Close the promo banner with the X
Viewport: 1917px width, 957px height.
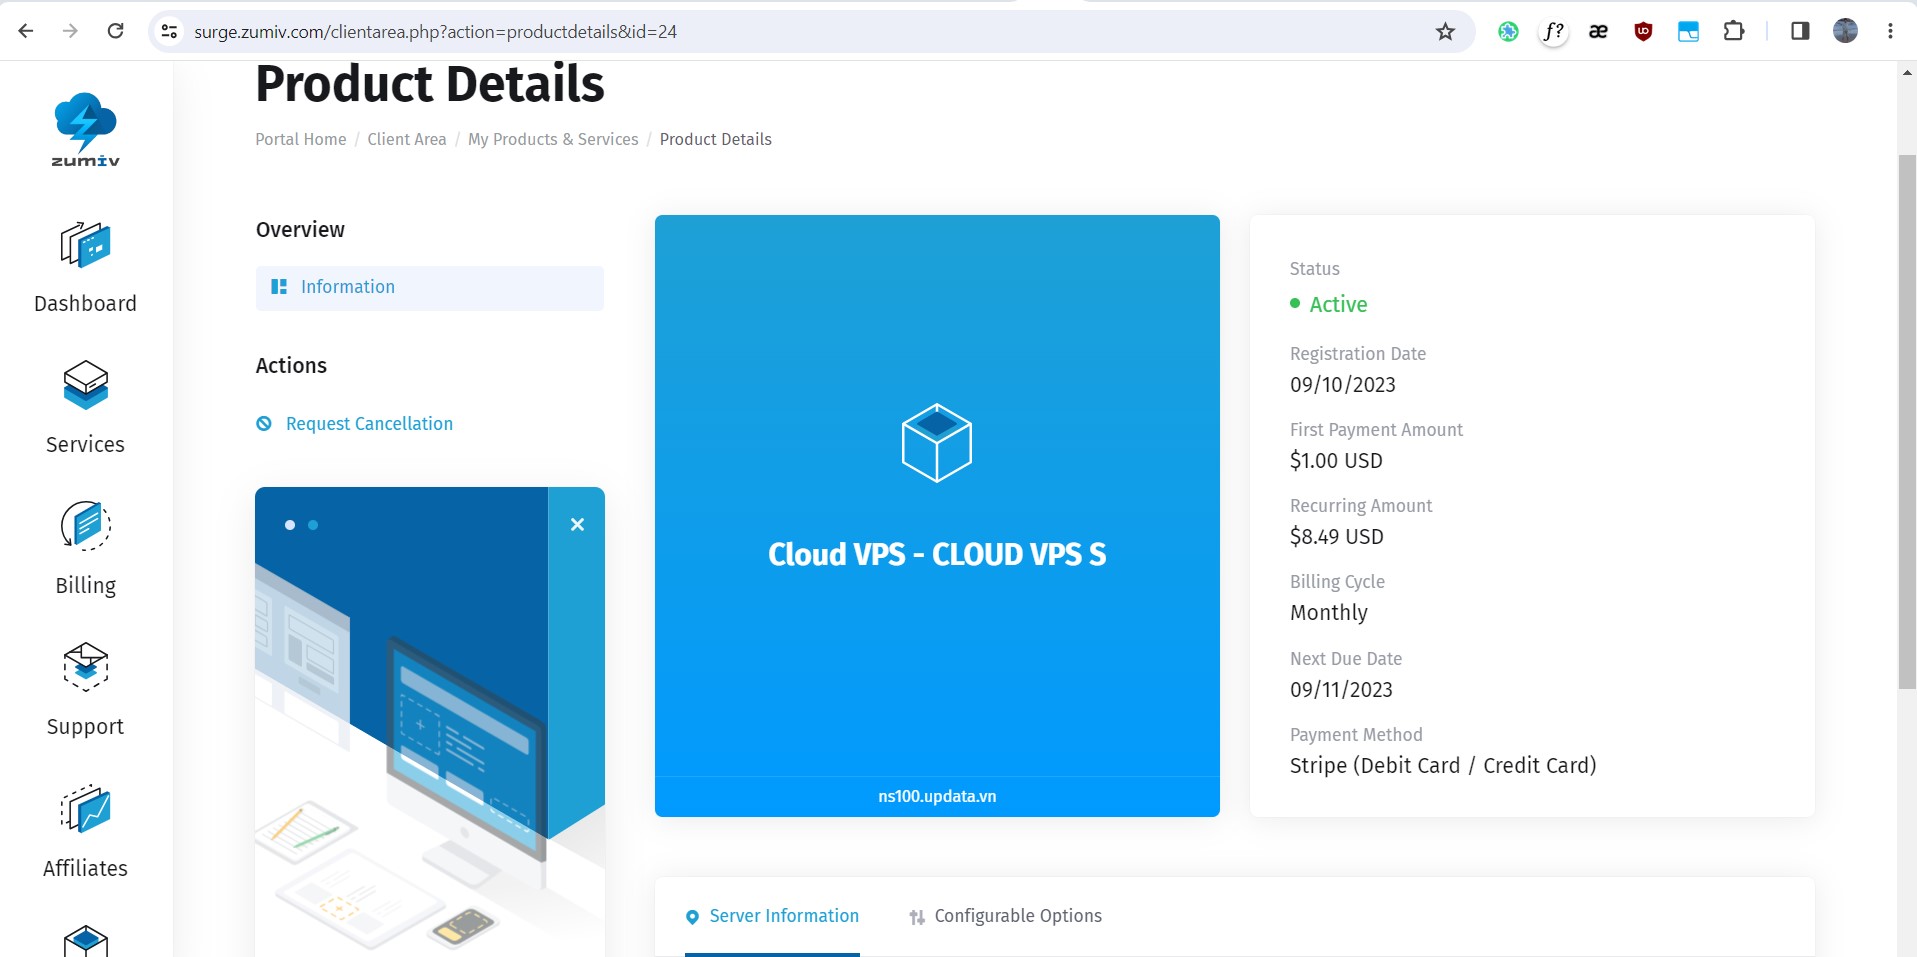coord(577,524)
